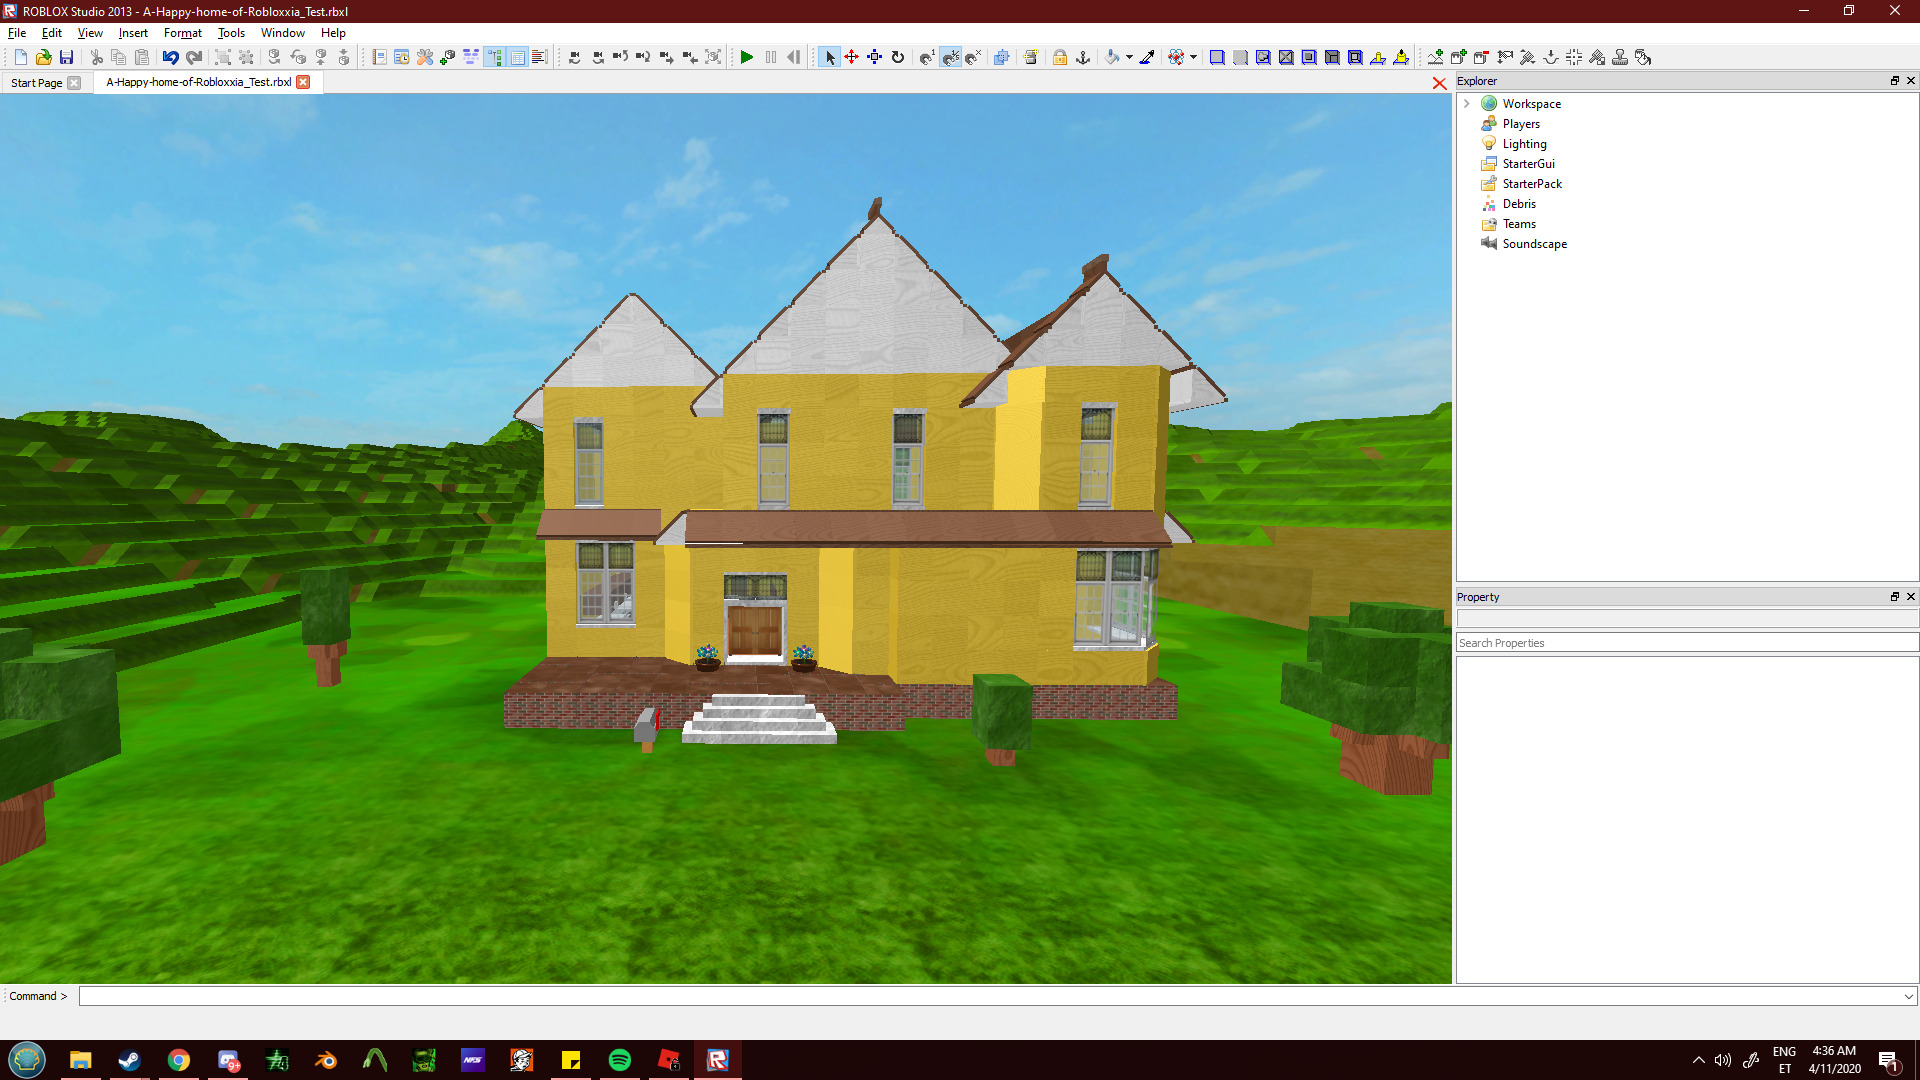Toggle the Lock tool padlock icon
The width and height of the screenshot is (1920, 1080).
[x=1060, y=57]
